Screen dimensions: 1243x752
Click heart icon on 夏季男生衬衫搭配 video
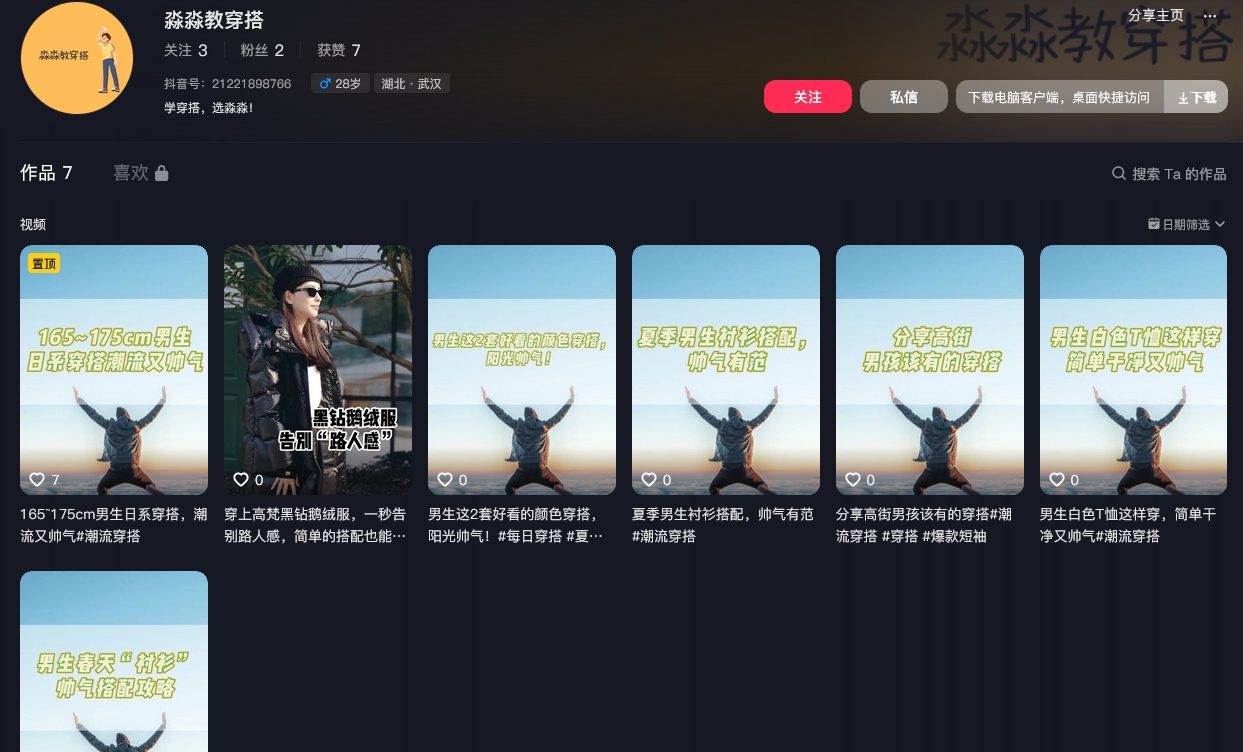[x=649, y=480]
